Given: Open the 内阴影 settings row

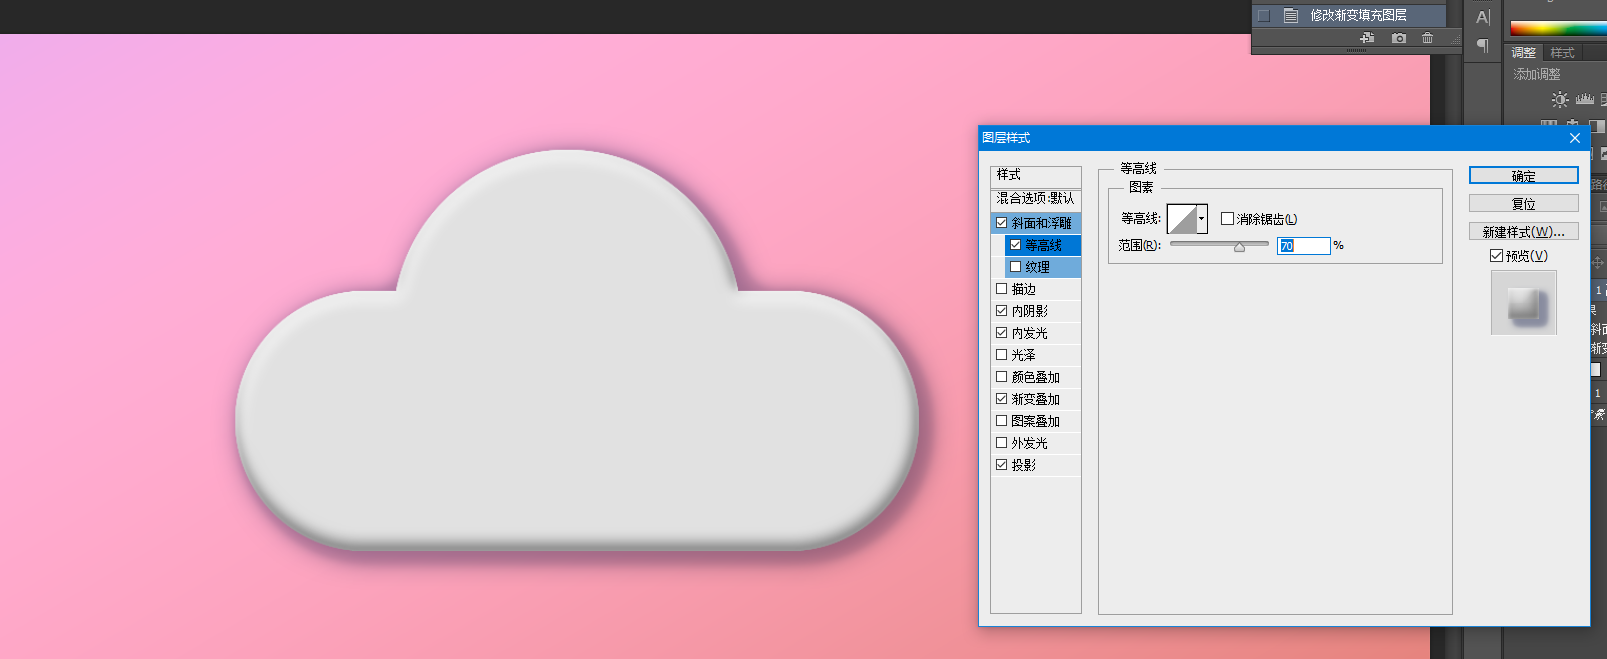Looking at the screenshot, I should click(x=1036, y=311).
